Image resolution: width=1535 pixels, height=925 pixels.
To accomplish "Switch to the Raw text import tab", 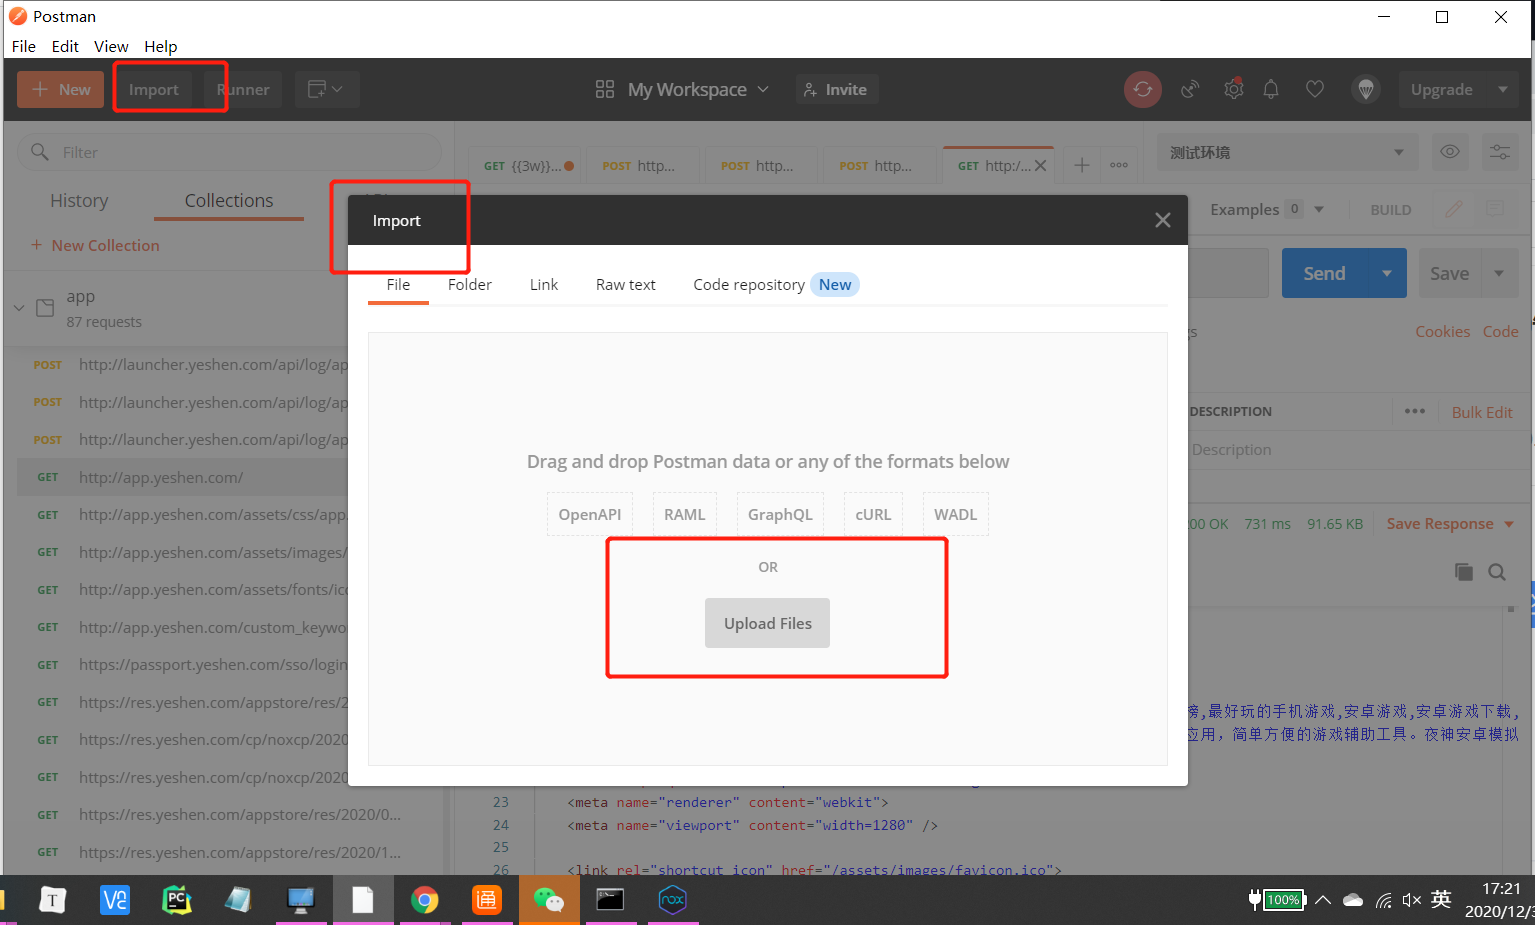I will point(626,284).
